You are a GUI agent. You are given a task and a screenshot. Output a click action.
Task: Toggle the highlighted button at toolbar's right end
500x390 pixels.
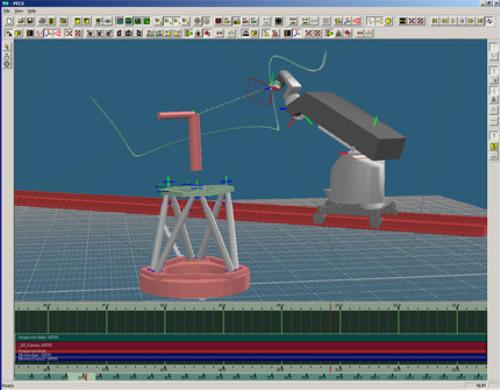pyautogui.click(x=489, y=21)
